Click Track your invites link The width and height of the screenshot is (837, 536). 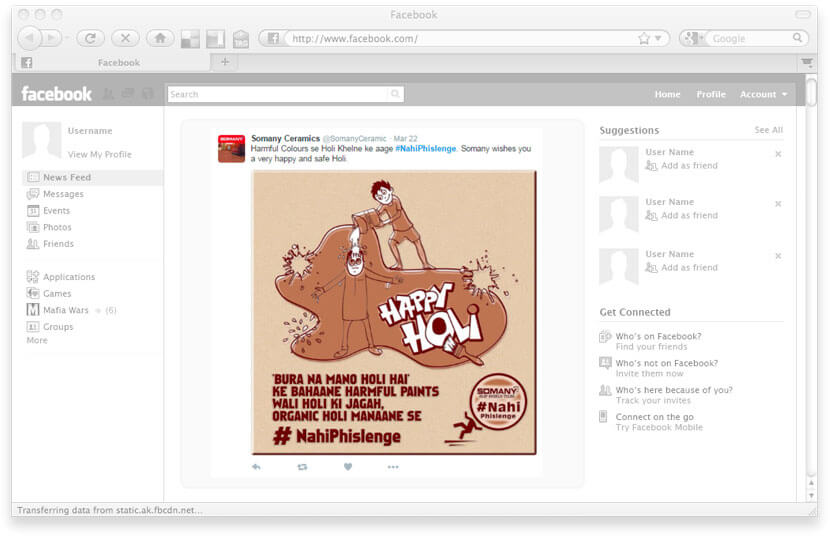pos(653,400)
